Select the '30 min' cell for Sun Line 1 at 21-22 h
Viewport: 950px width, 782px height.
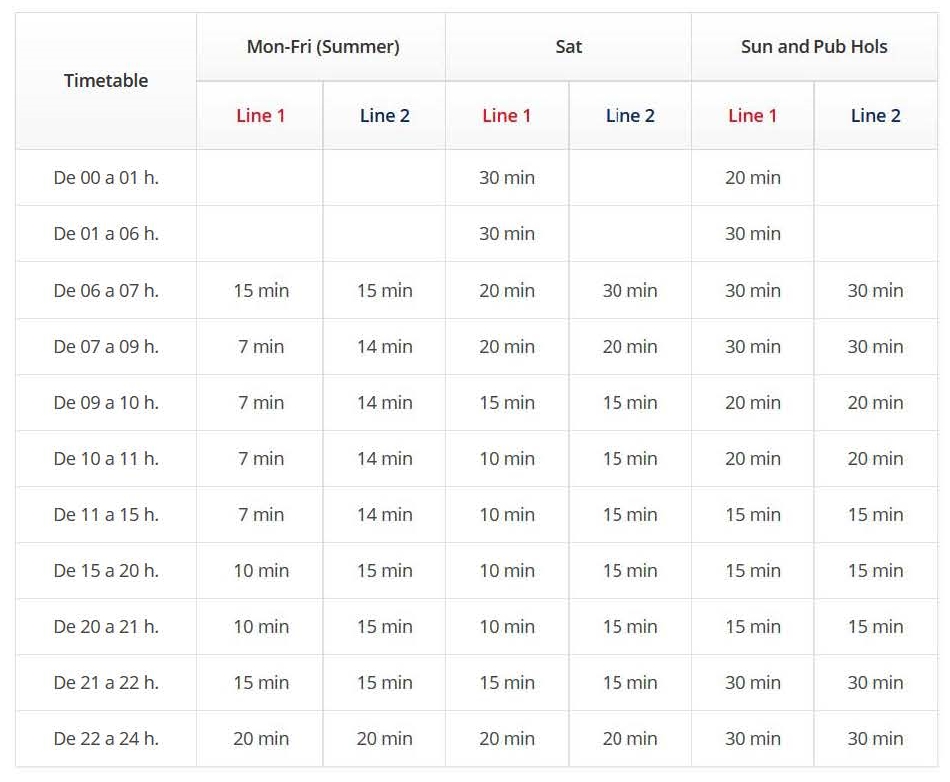pyautogui.click(x=752, y=682)
